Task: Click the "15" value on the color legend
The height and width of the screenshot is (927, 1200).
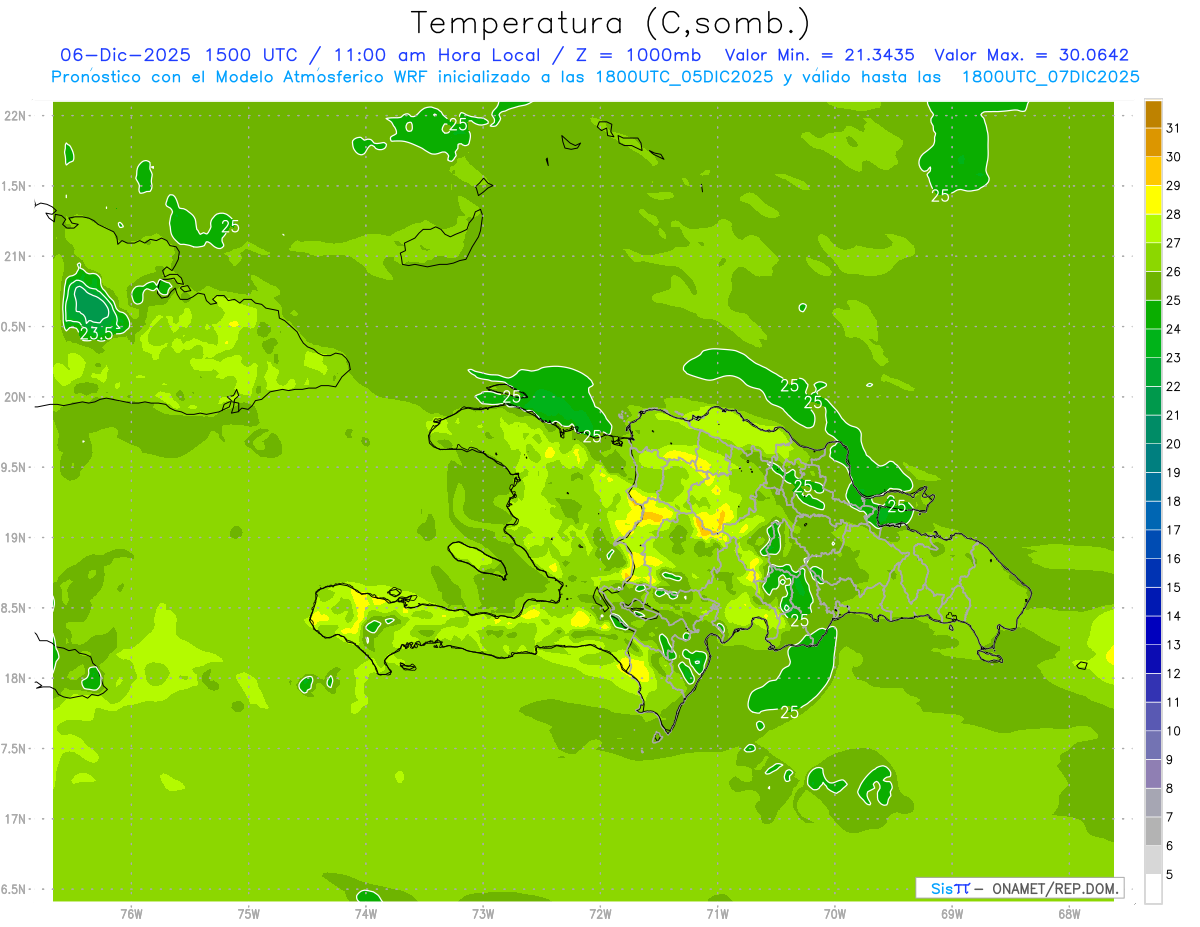Action: (x=1174, y=588)
